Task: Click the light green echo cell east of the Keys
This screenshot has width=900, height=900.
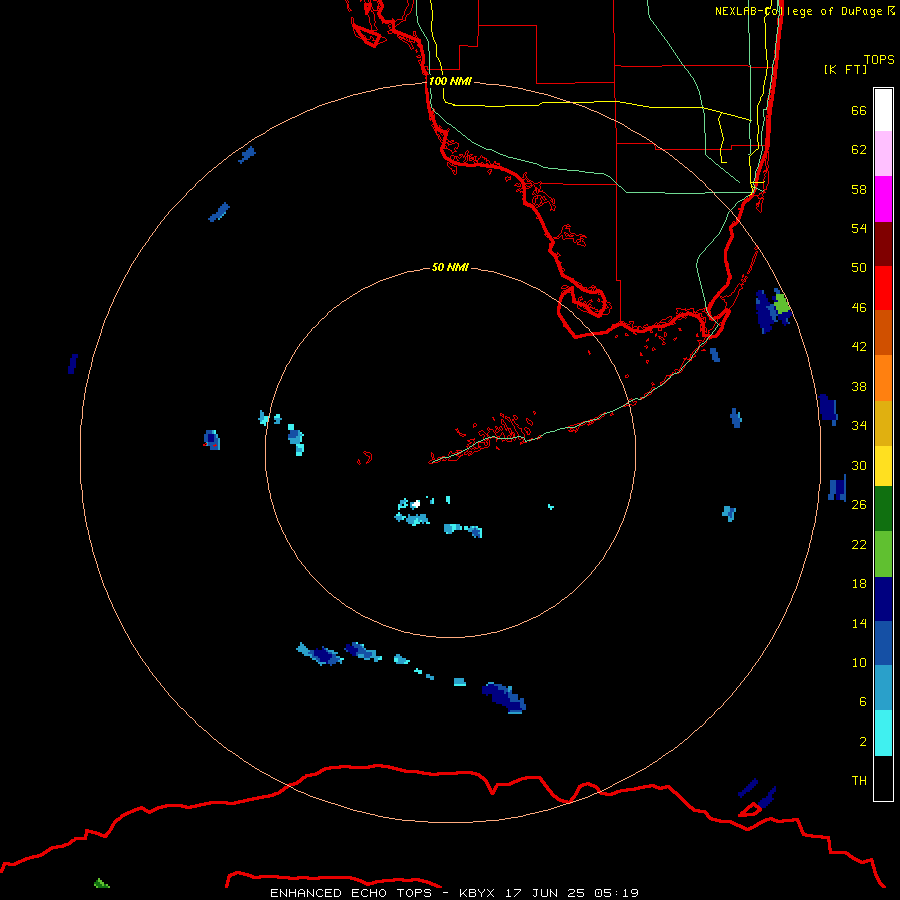Action: point(782,302)
